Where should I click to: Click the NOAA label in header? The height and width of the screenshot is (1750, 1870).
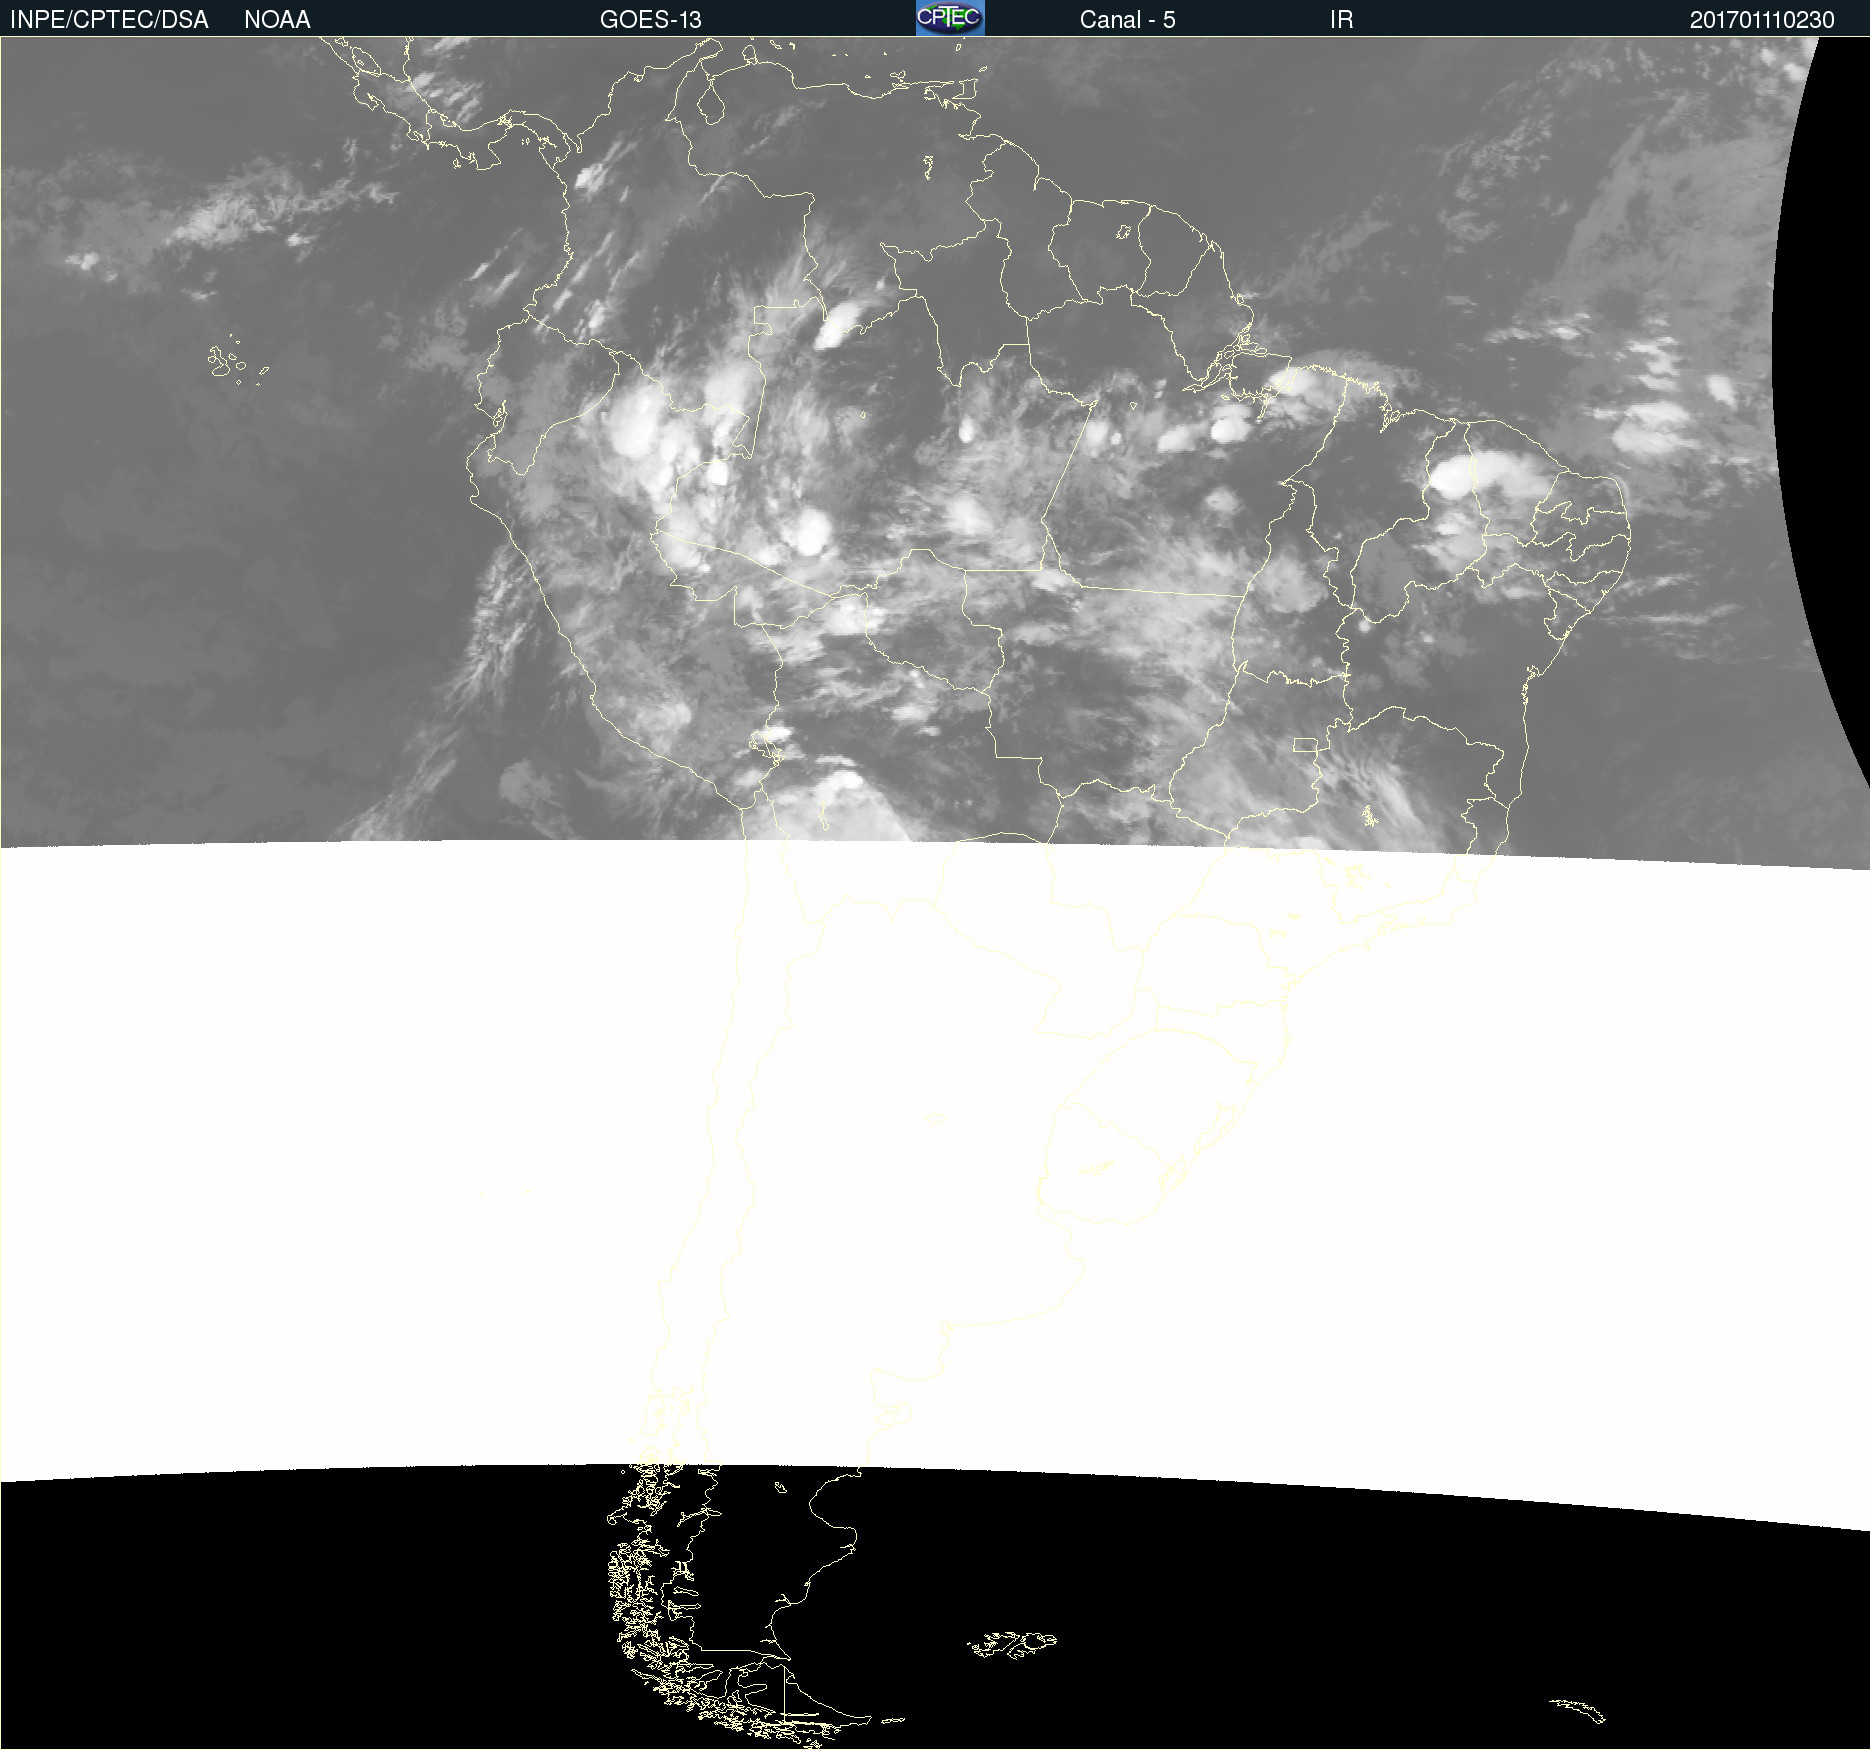(277, 20)
